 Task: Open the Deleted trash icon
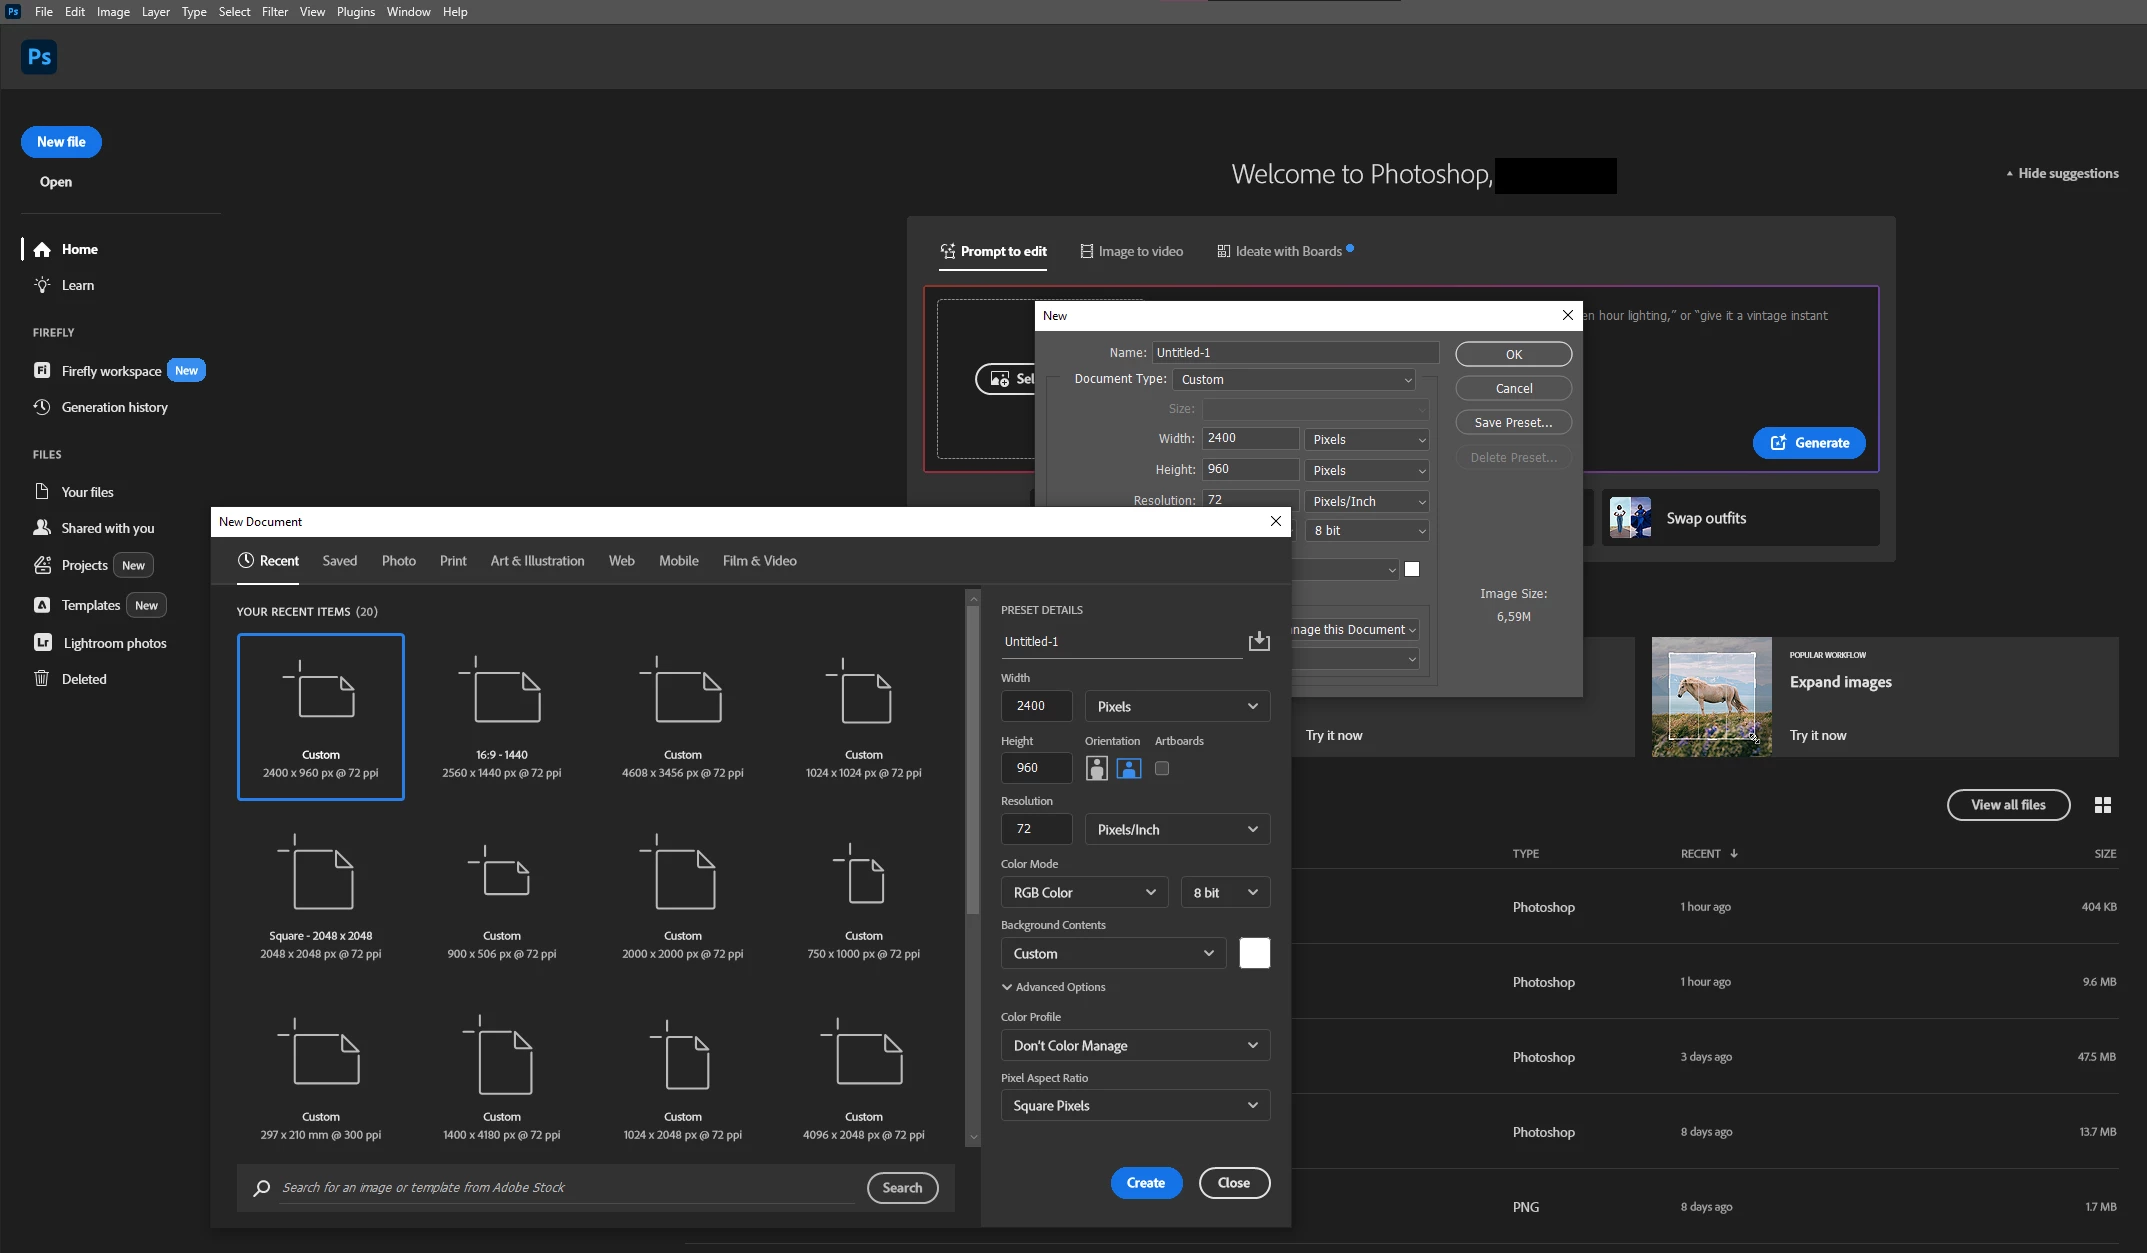42,678
